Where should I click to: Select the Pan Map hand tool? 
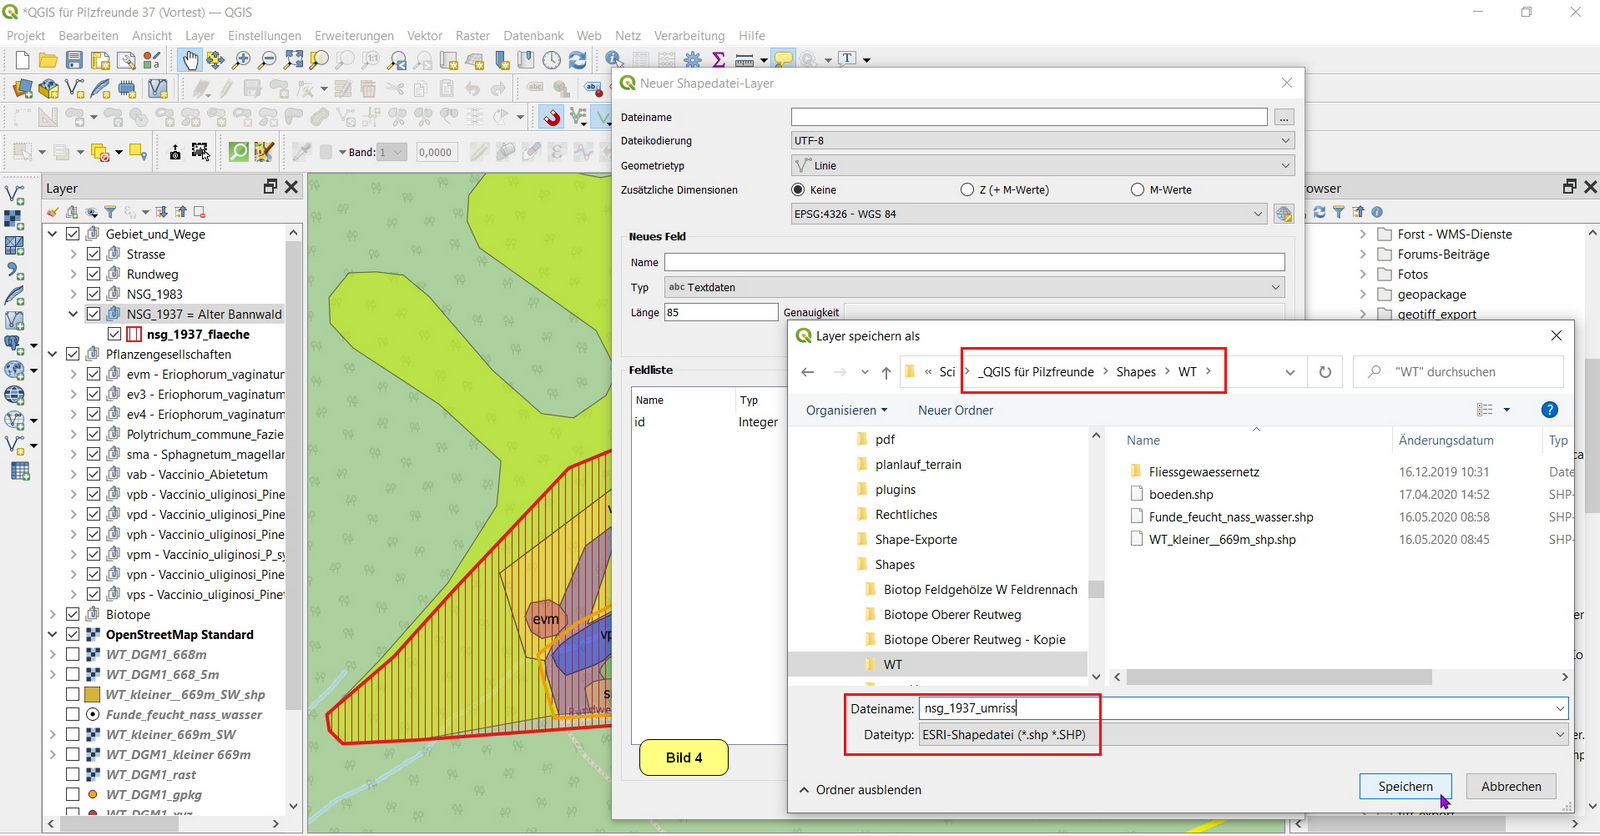189,61
